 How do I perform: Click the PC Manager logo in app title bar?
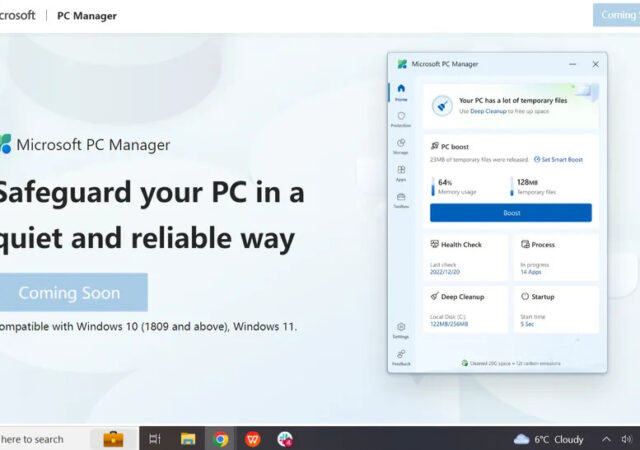point(402,64)
